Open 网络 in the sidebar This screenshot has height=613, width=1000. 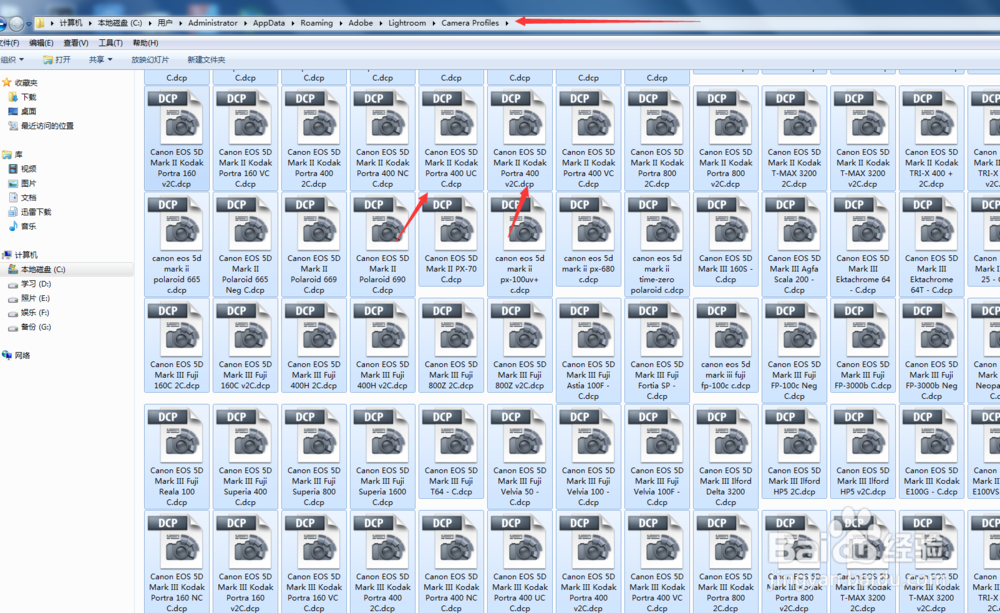point(17,355)
